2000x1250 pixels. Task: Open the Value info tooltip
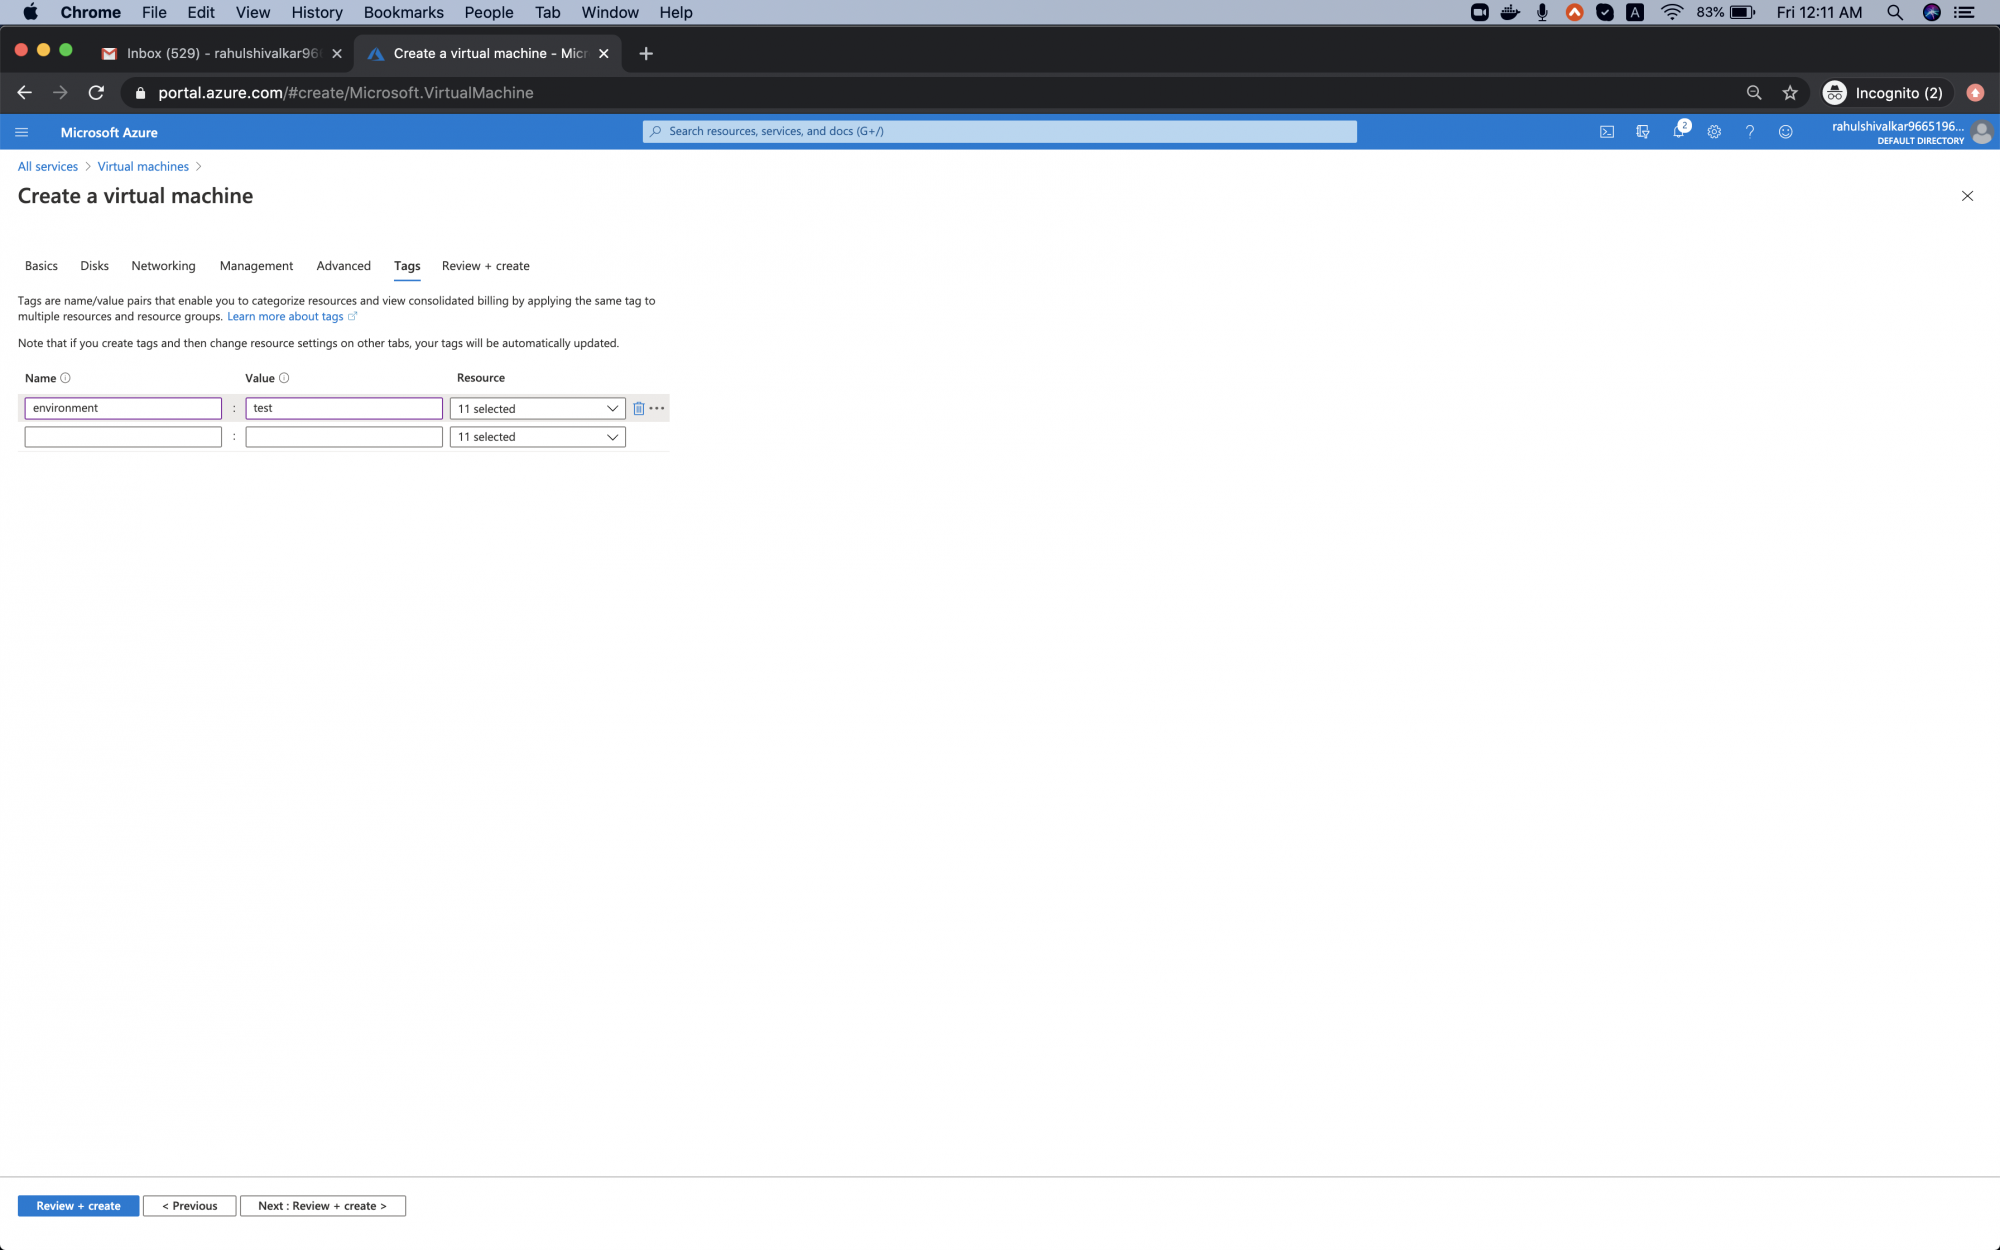coord(284,378)
